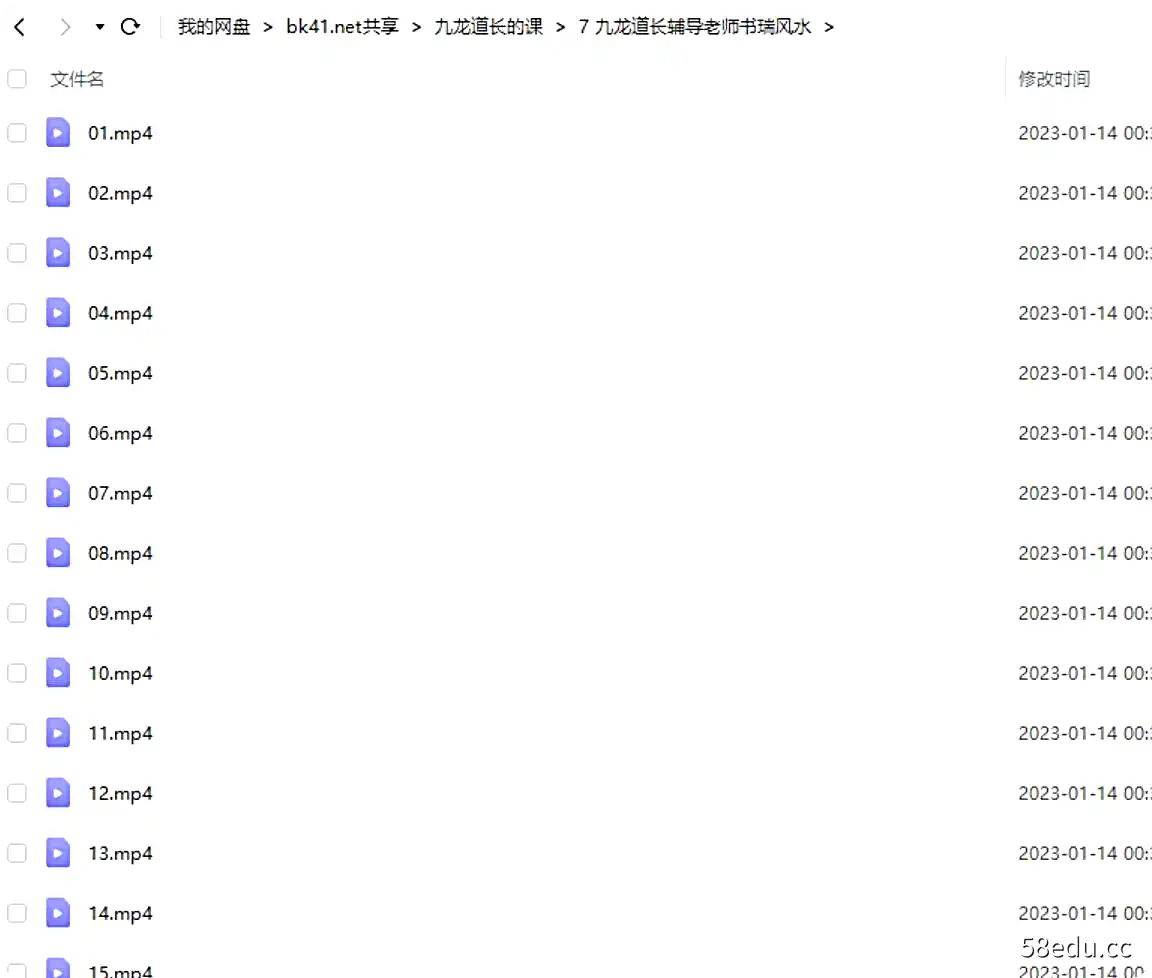Go to 九龙道长的课 breadcrumb folder
Screen dimensions: 1152x978
(x=489, y=27)
